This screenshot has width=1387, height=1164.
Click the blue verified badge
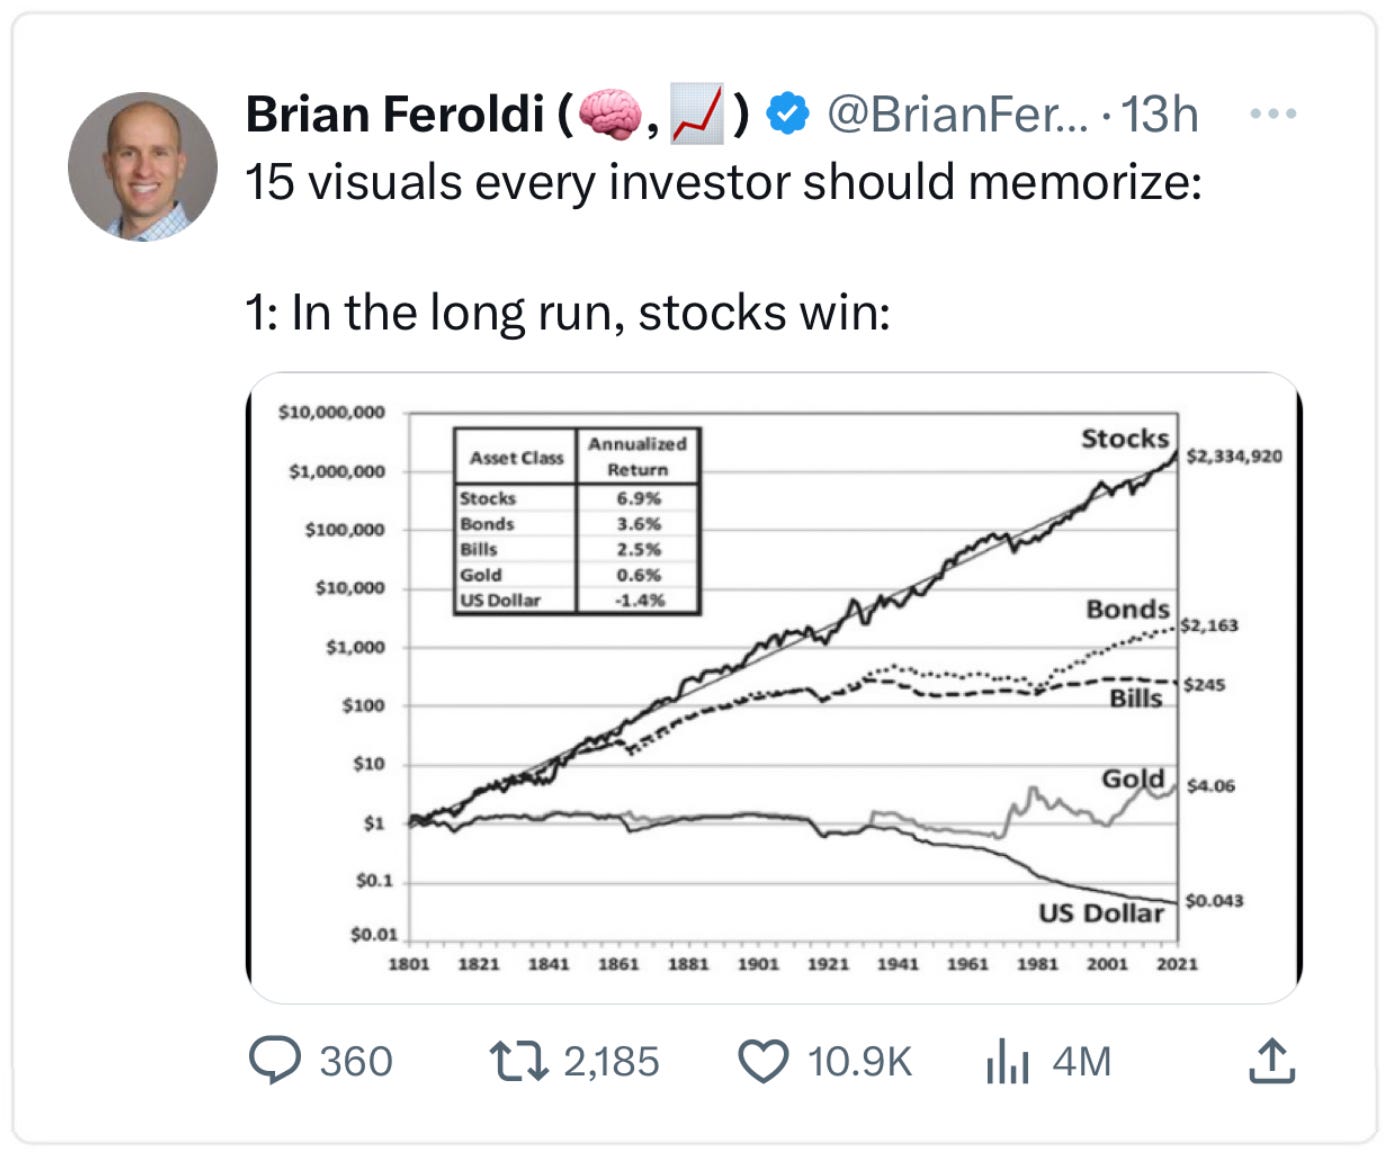[x=788, y=114]
